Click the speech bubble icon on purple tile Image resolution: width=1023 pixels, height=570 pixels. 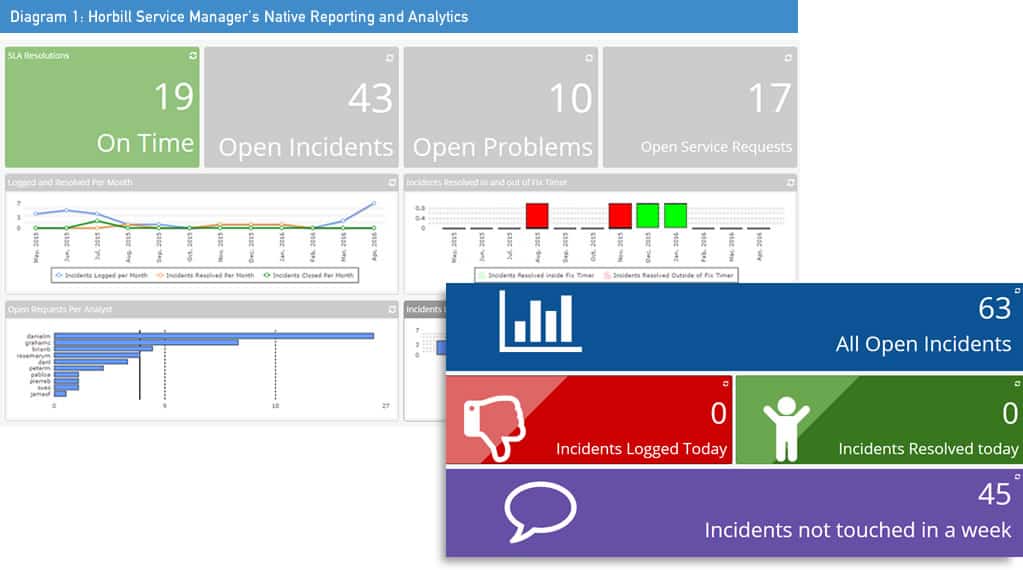click(540, 512)
